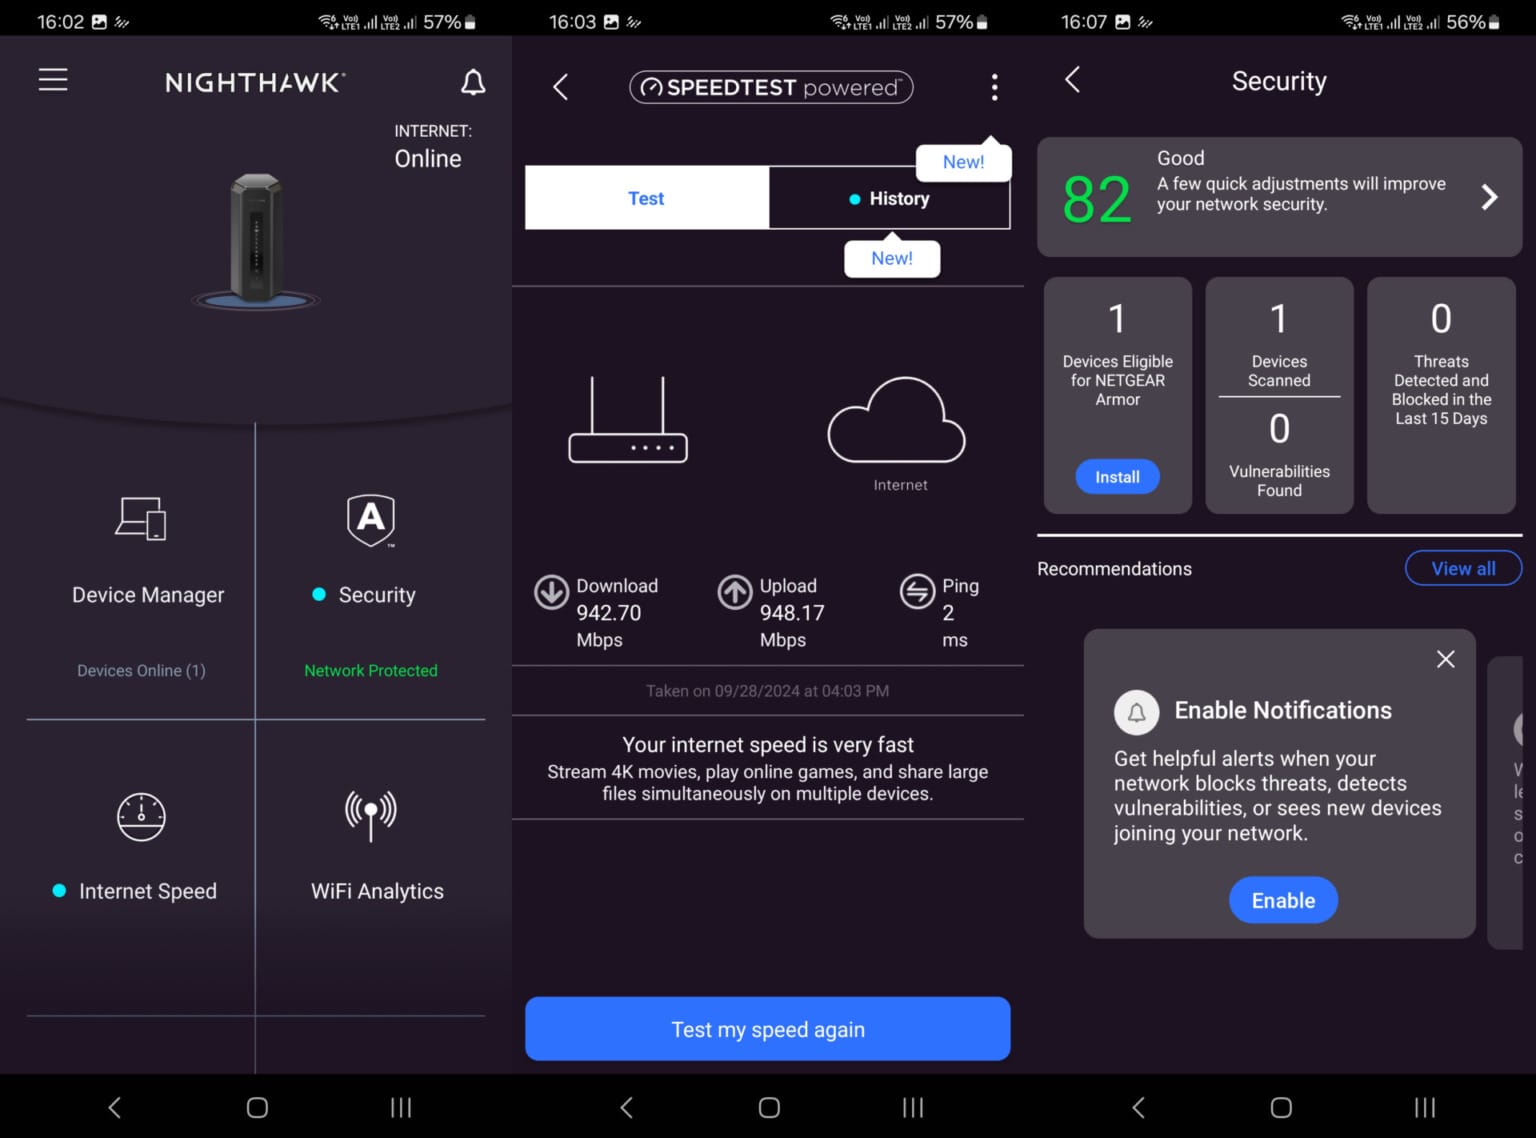Tap the router image on the home screen
Viewport: 1536px width, 1138px height.
255,240
